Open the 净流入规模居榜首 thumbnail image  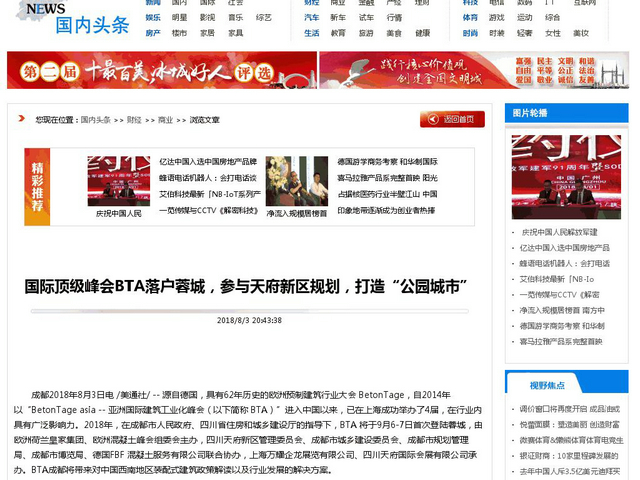click(x=296, y=181)
